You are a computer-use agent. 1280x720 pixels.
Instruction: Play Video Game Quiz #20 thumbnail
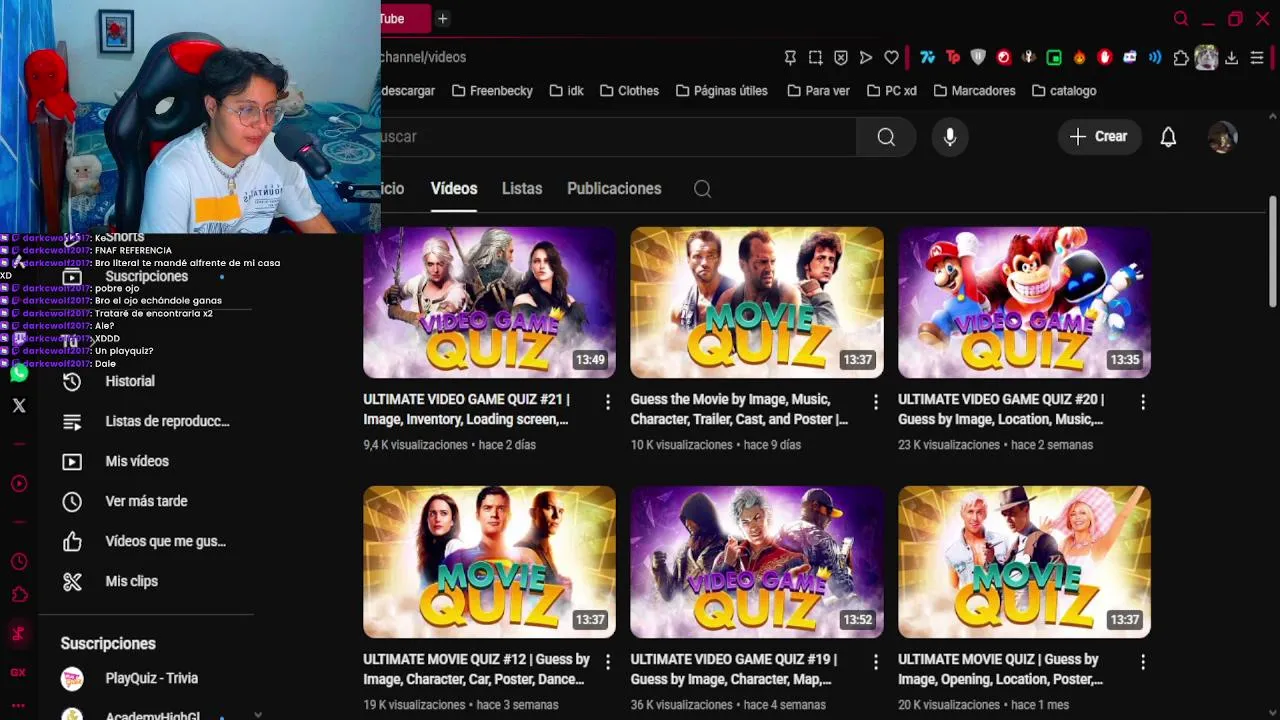tap(1024, 303)
